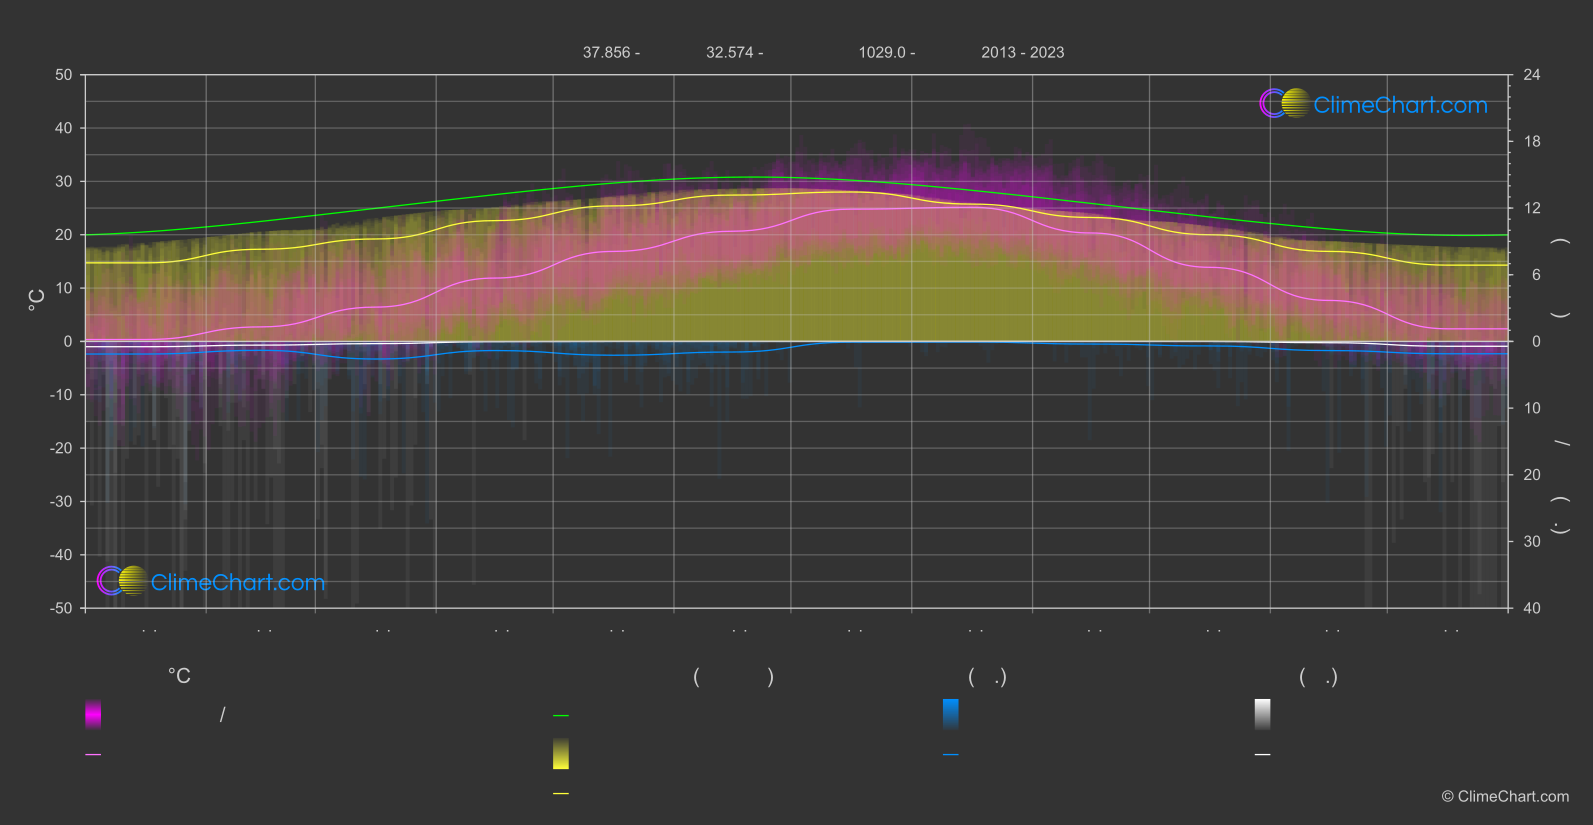Click the yellow gradient legend swatch
Screen dimensions: 1593x825
tap(561, 754)
